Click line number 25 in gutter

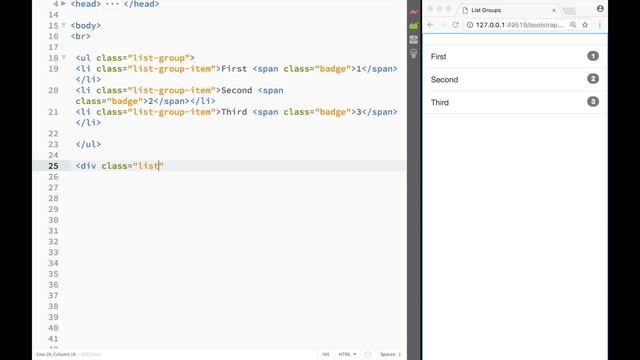click(x=53, y=166)
